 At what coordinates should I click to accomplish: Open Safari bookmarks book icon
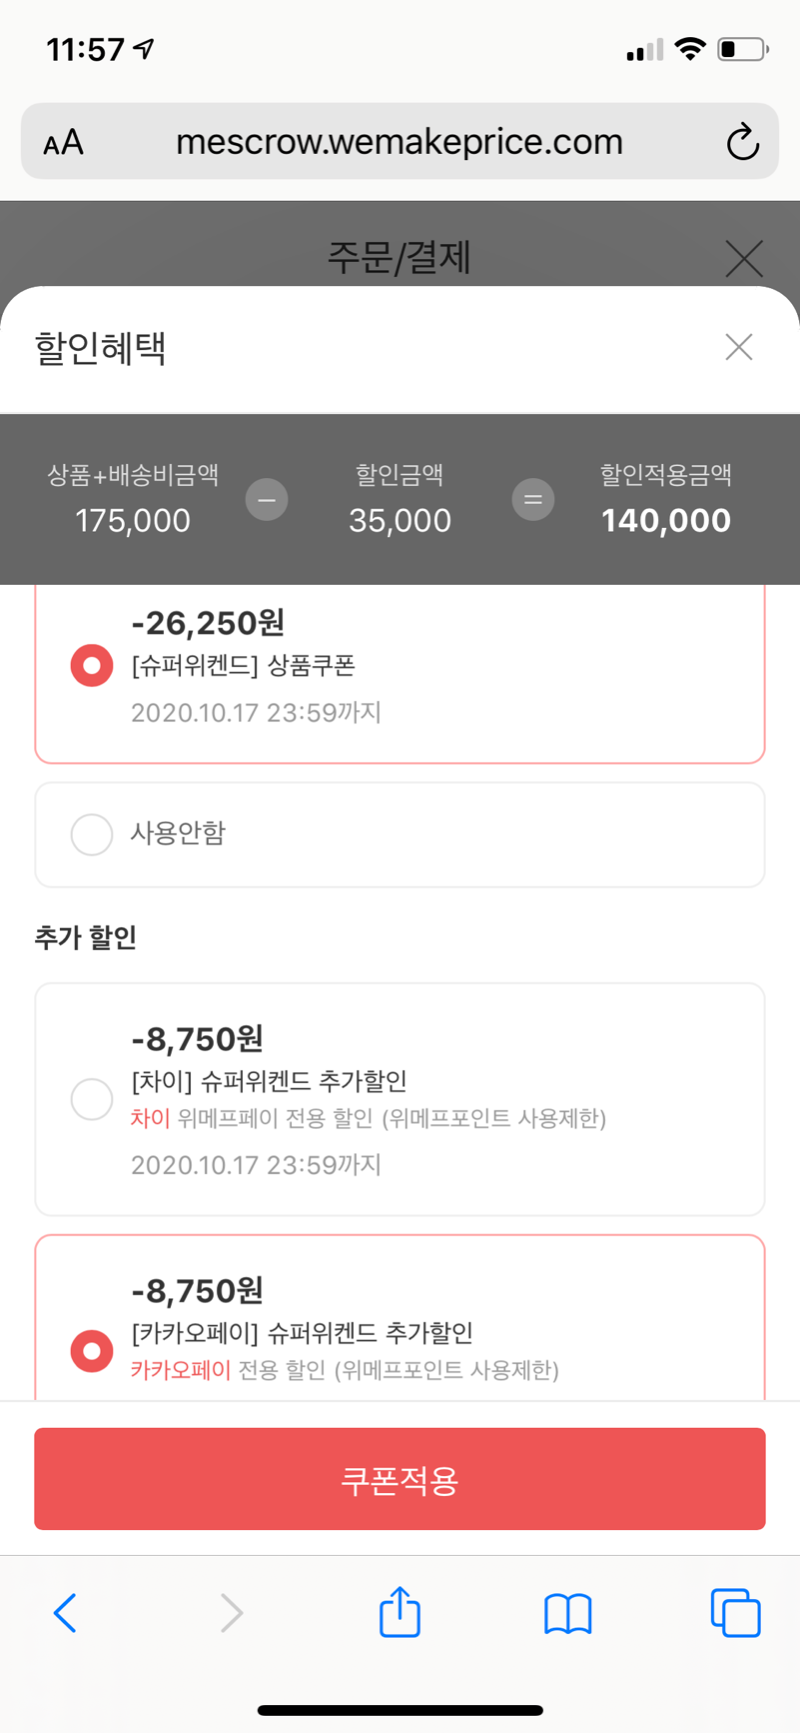coord(568,1614)
